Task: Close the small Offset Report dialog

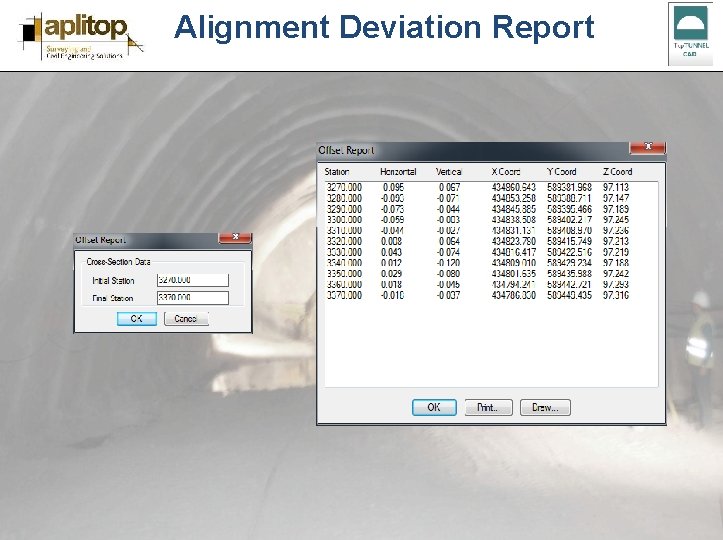Action: 235,237
